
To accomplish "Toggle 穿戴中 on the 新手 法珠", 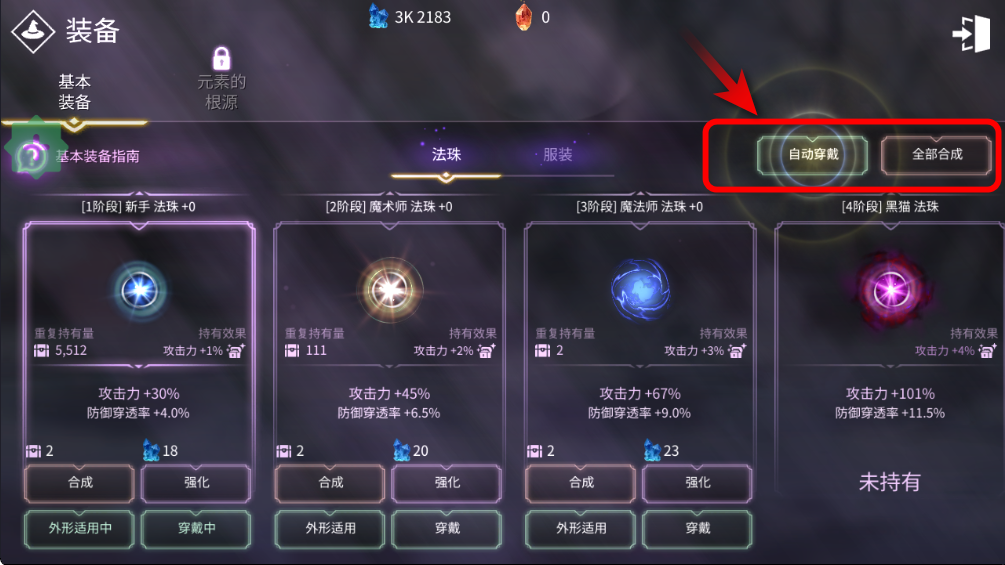I will (x=196, y=528).
